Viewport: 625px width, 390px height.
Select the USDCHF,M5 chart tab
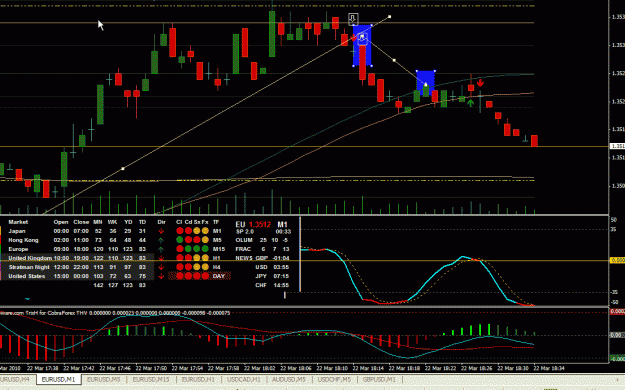[x=334, y=379]
